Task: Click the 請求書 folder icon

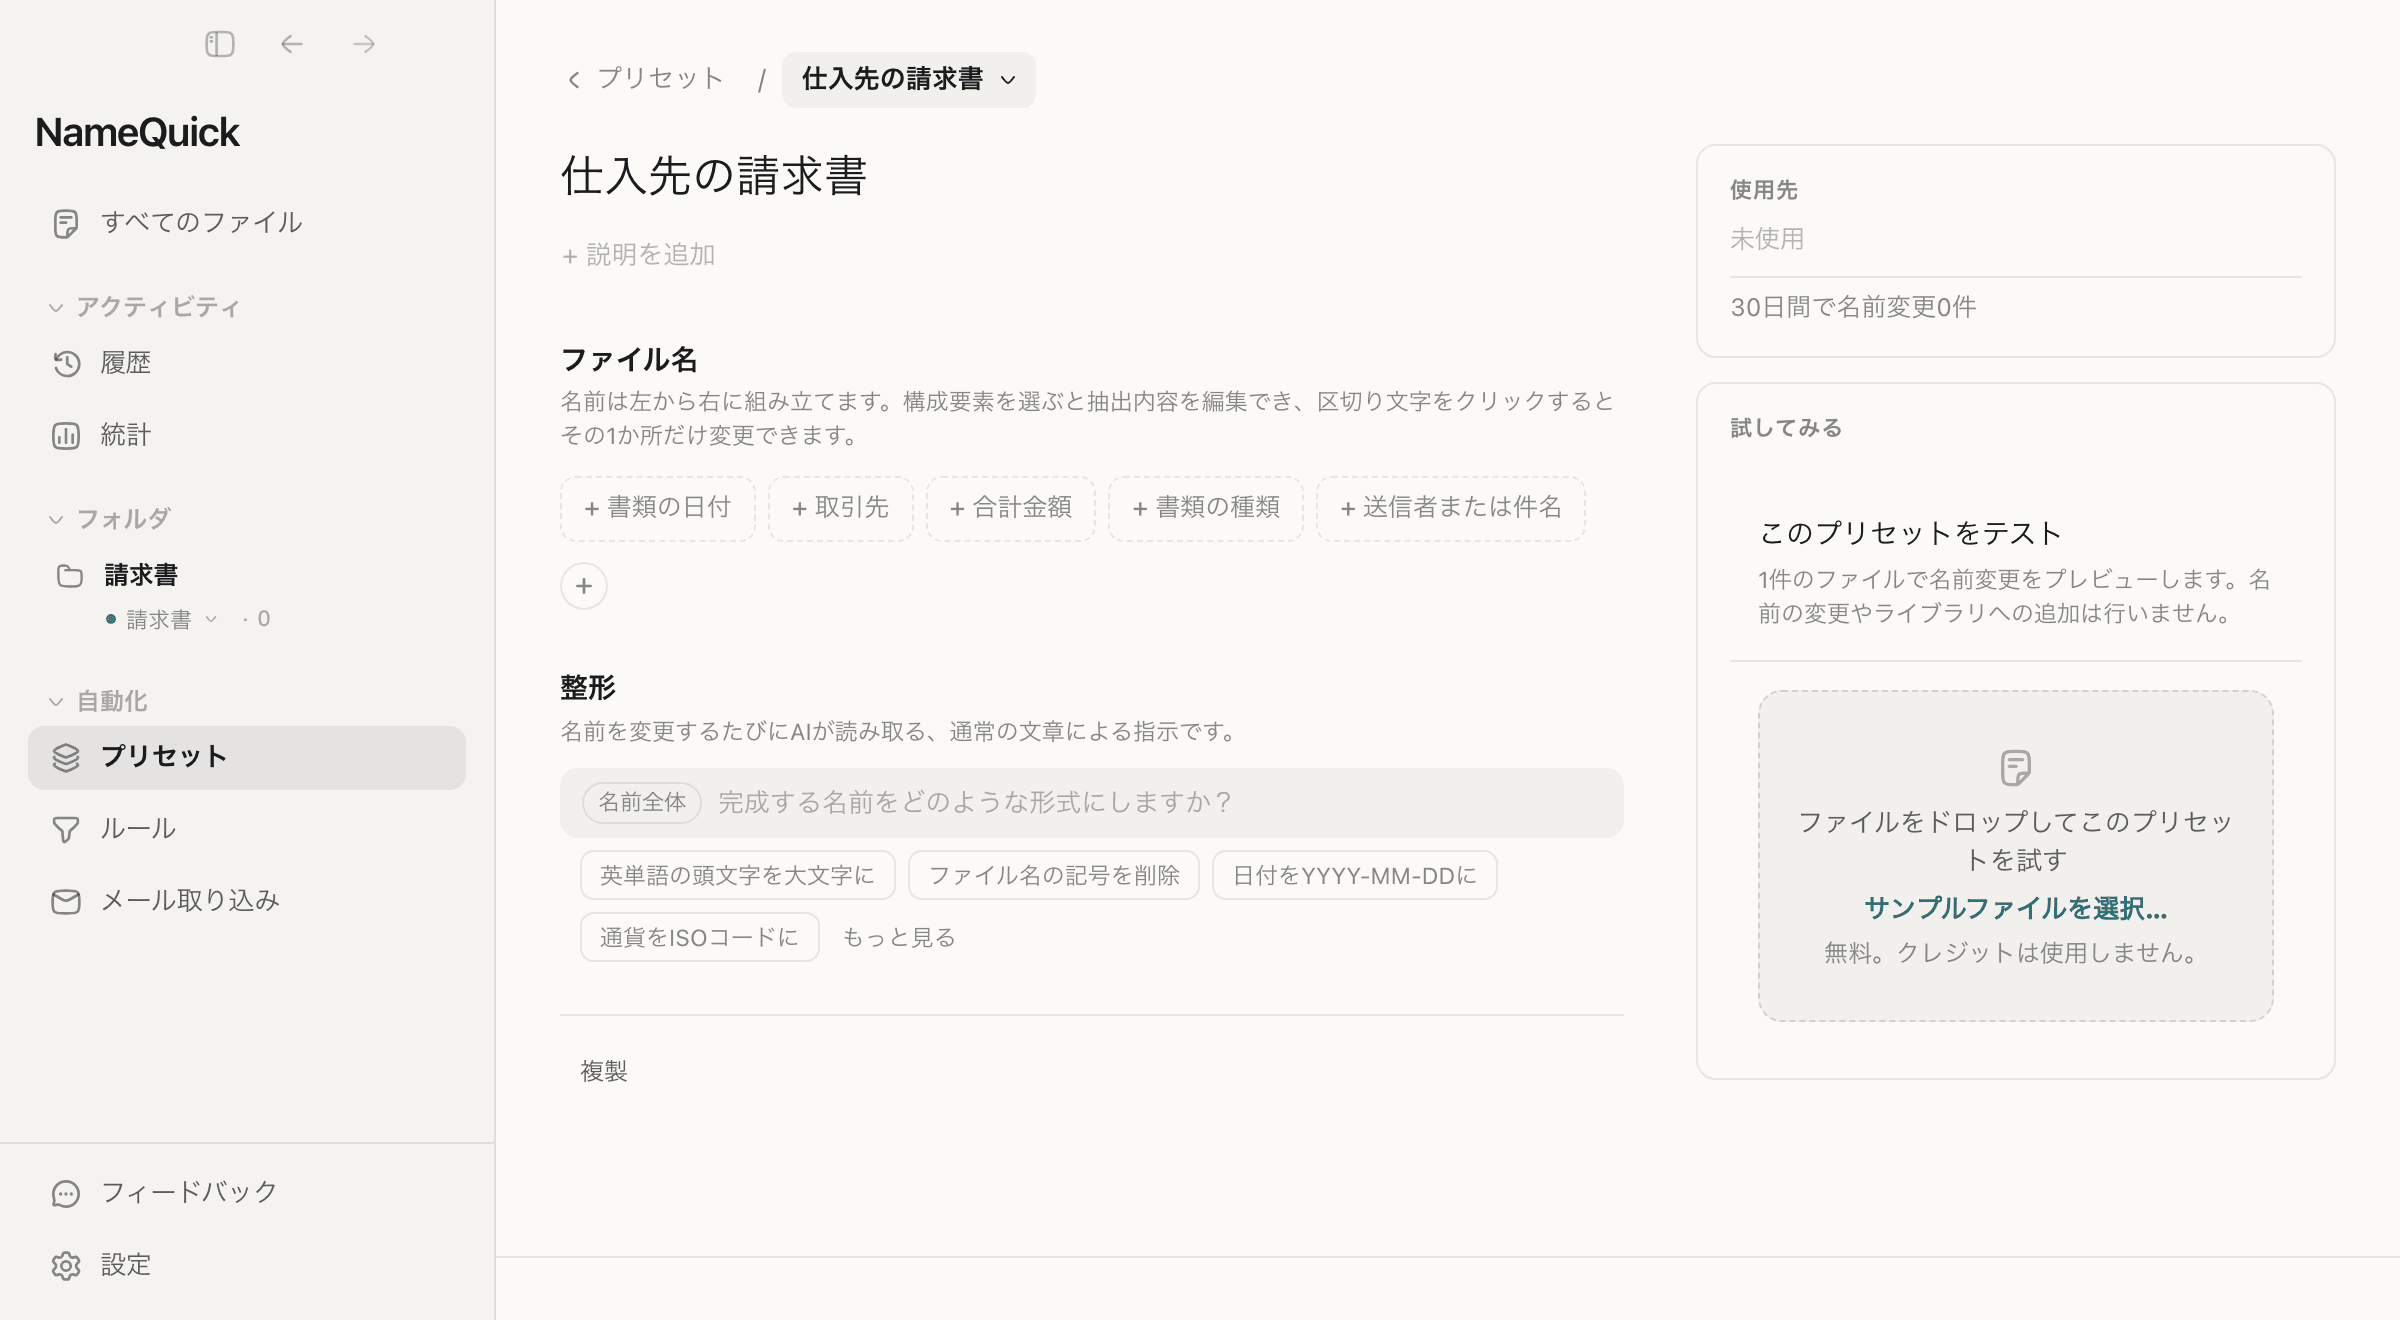Action: coord(70,576)
